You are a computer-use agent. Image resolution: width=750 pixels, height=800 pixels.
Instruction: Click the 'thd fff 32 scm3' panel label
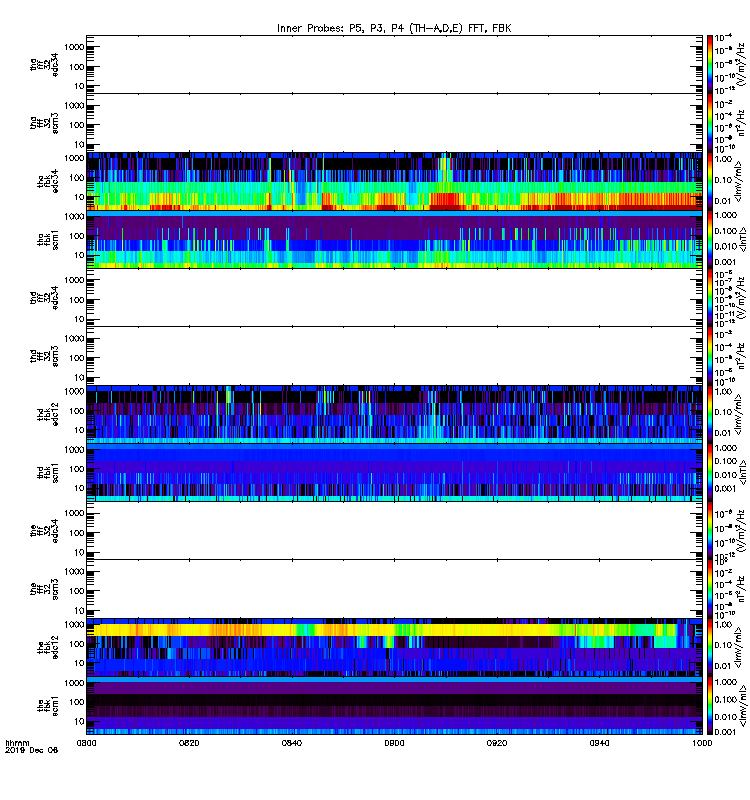pos(44,356)
